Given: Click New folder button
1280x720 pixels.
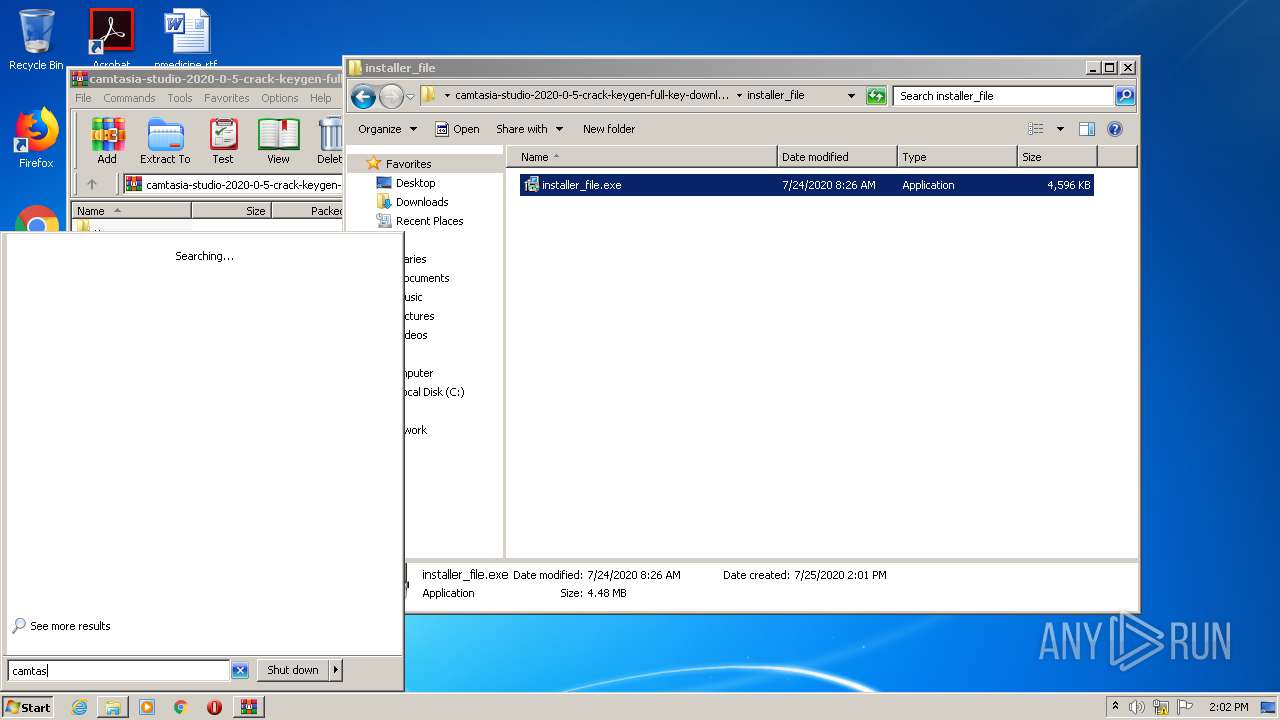Looking at the screenshot, I should pos(609,129).
